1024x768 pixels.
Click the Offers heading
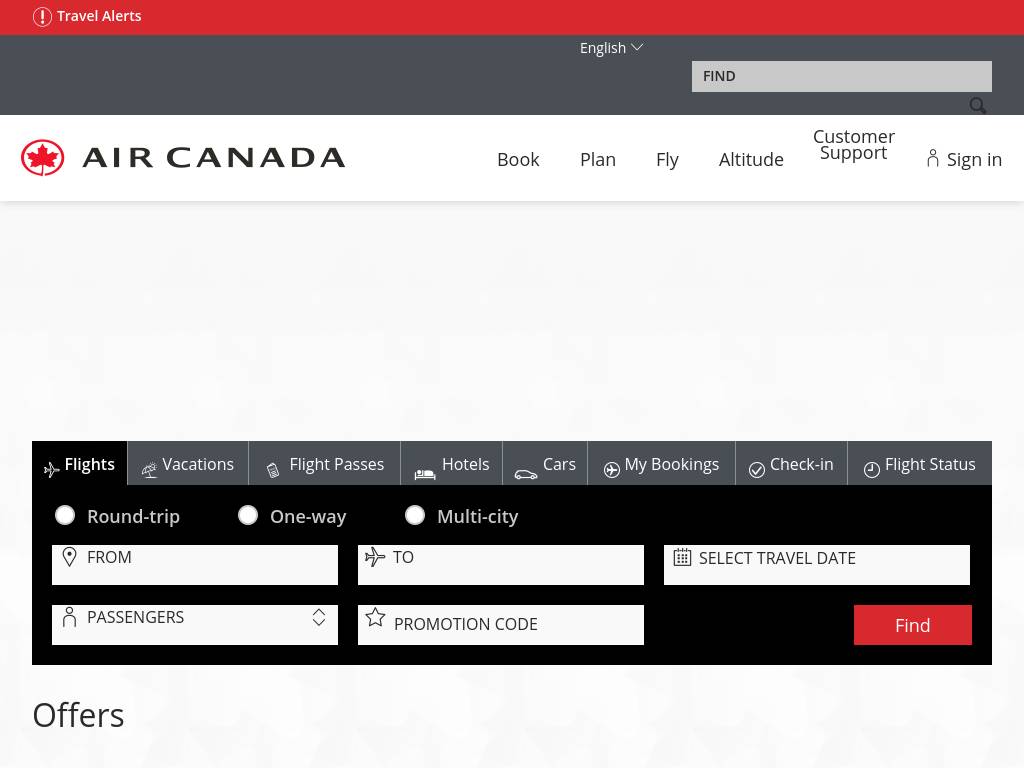coord(78,715)
